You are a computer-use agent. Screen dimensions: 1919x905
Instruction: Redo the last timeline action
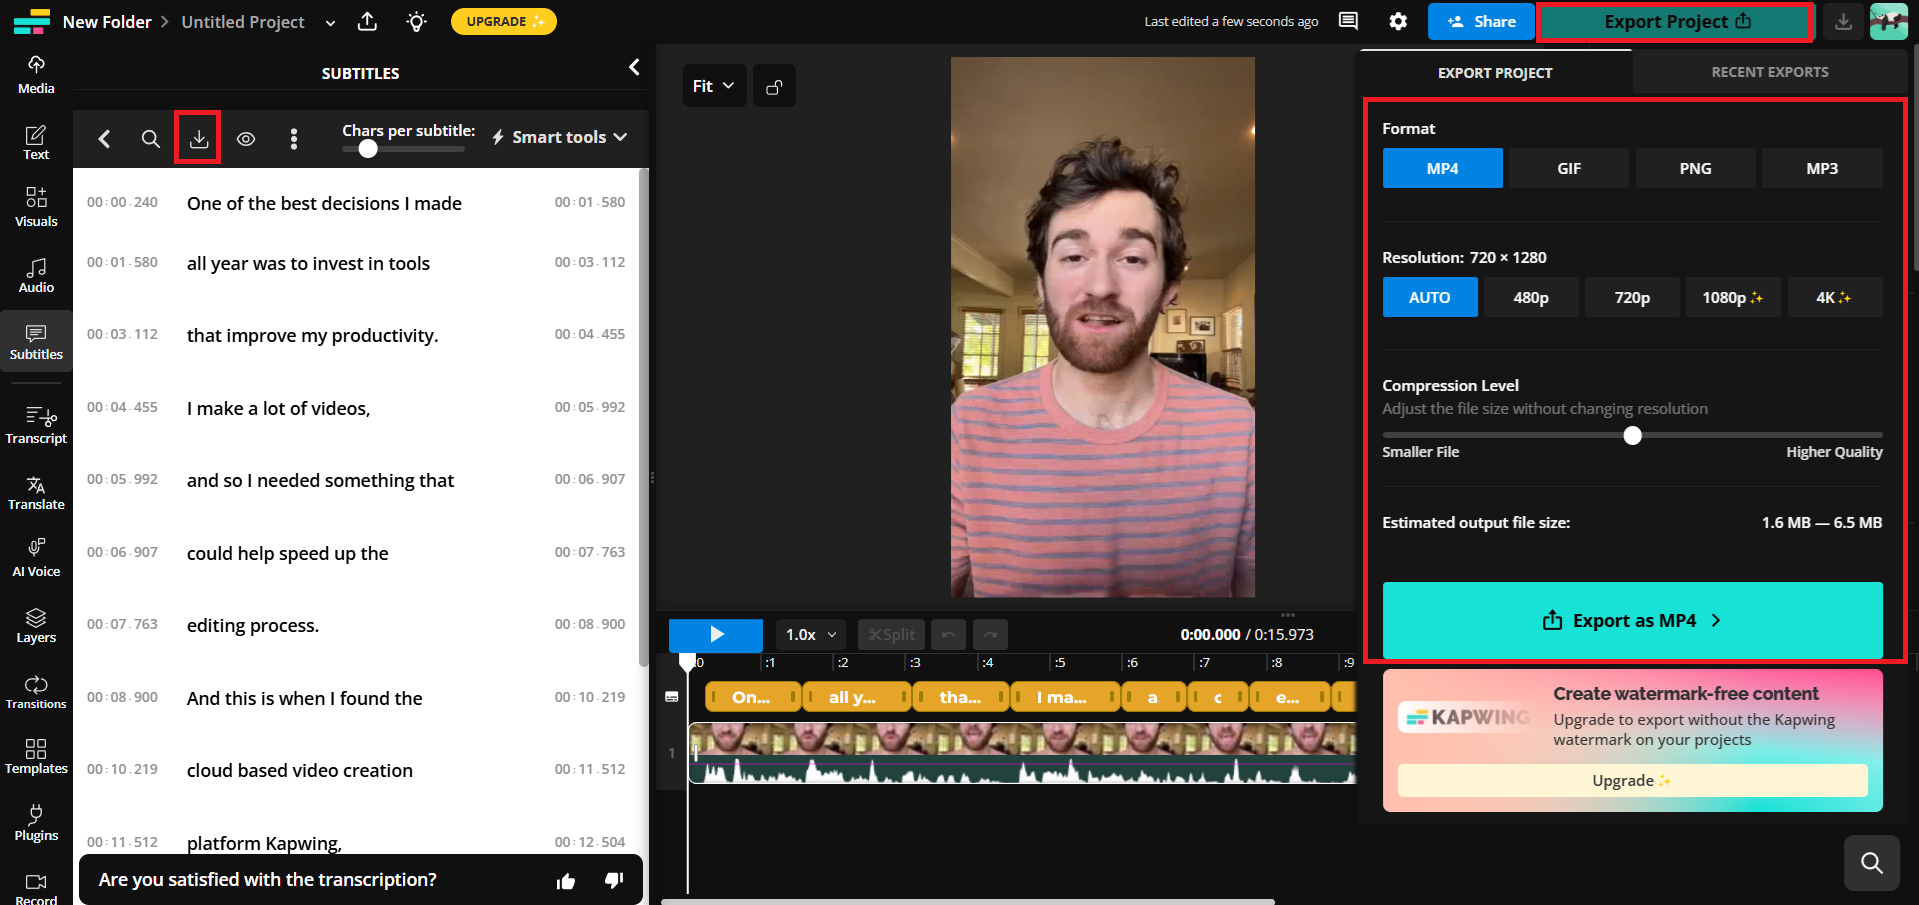[990, 634]
